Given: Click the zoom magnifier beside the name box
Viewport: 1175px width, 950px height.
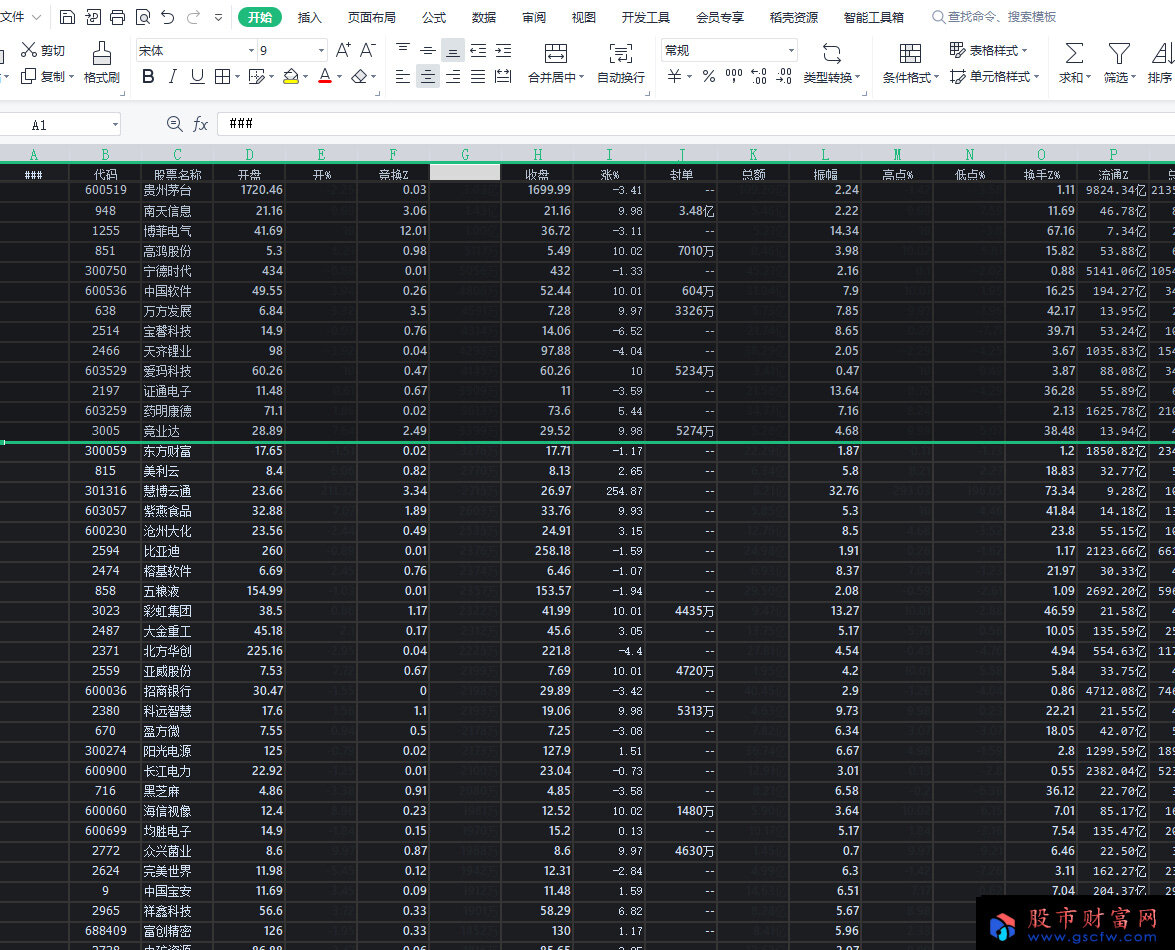Looking at the screenshot, I should point(175,124).
